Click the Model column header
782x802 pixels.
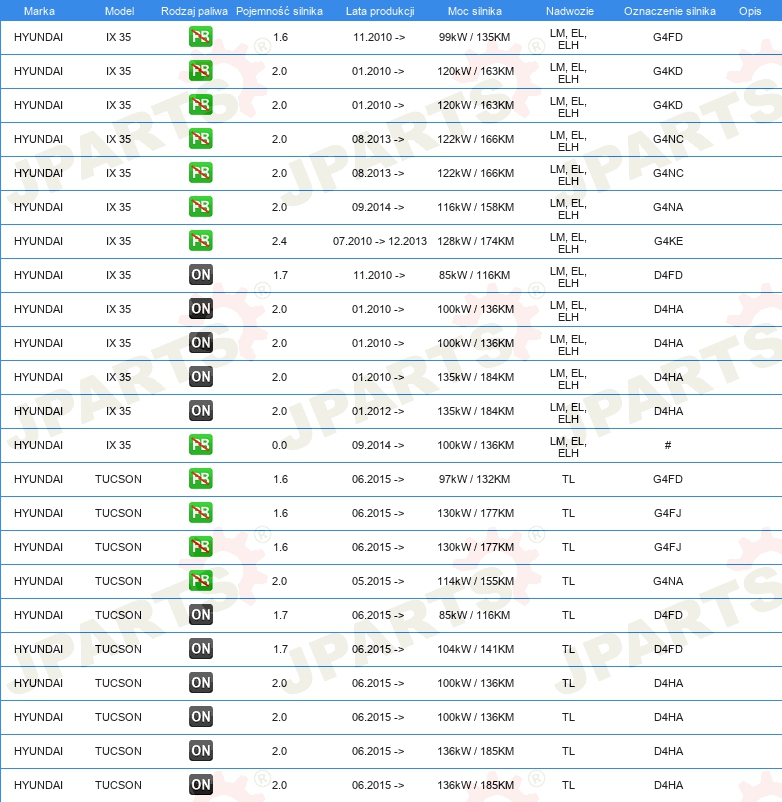coord(119,11)
